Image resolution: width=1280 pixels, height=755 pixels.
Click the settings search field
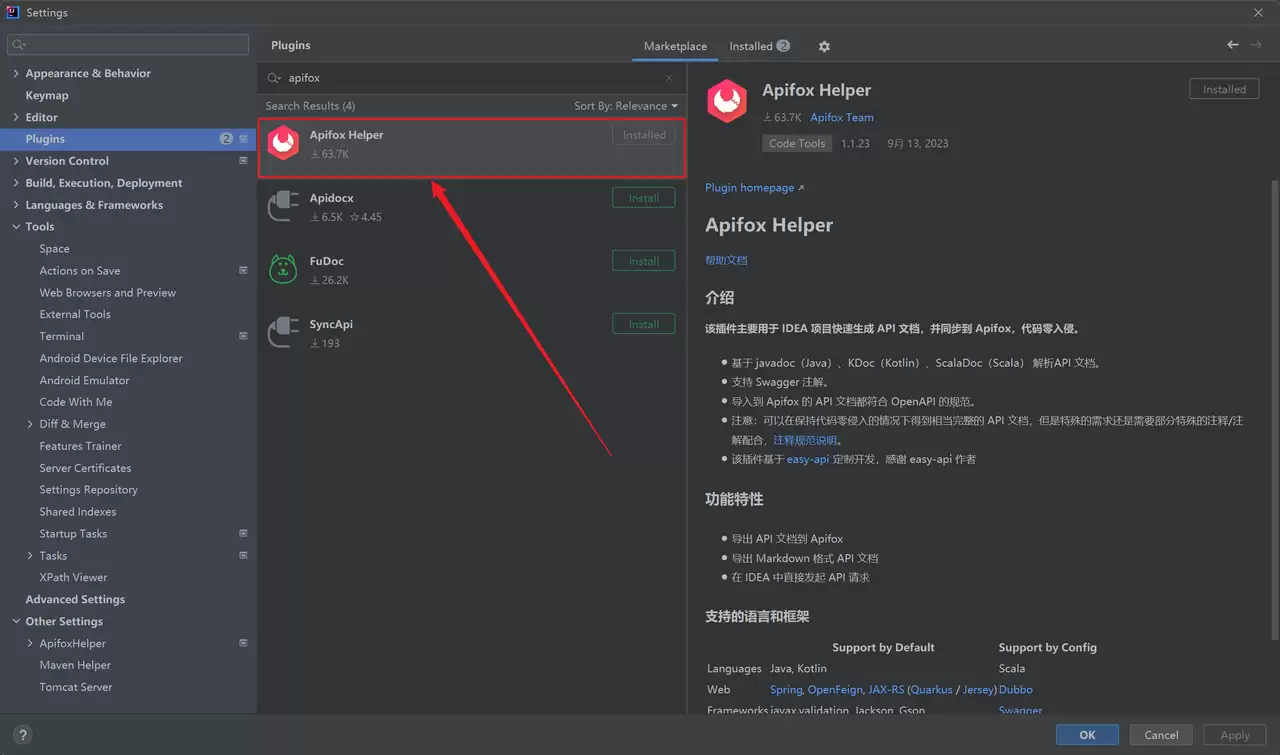pos(128,45)
